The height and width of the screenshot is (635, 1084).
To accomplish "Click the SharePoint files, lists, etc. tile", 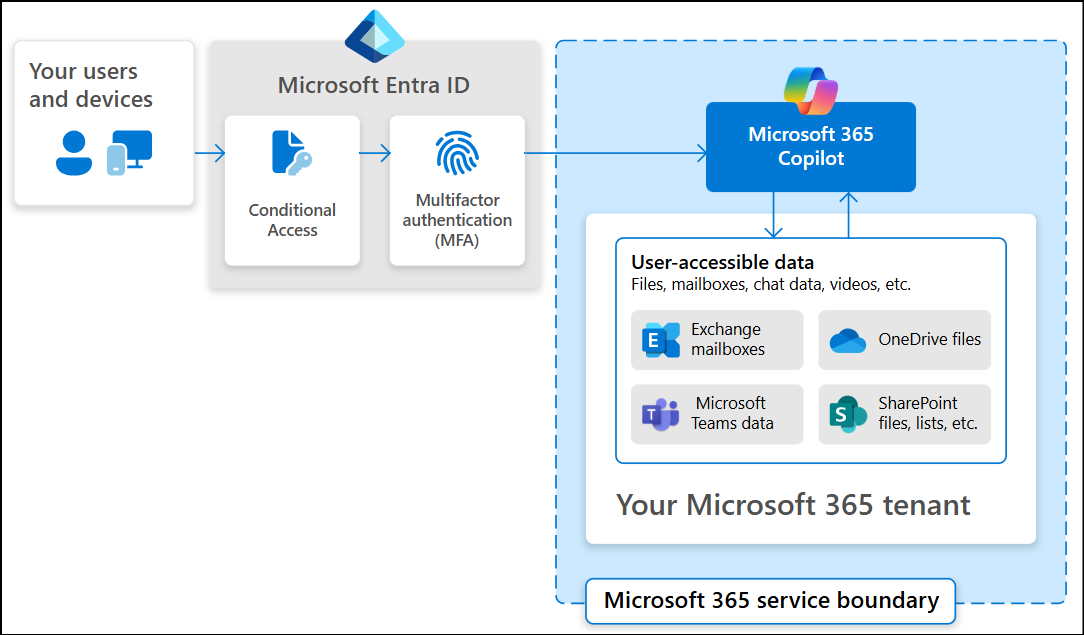I will [904, 414].
